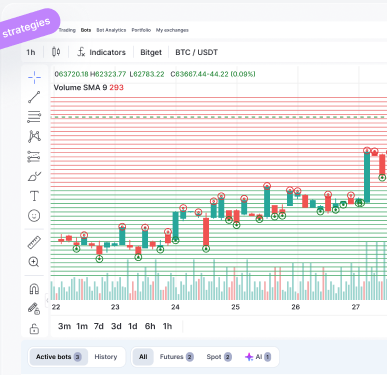The image size is (387, 375).
Task: Filter bots by AI
Action: 258,357
